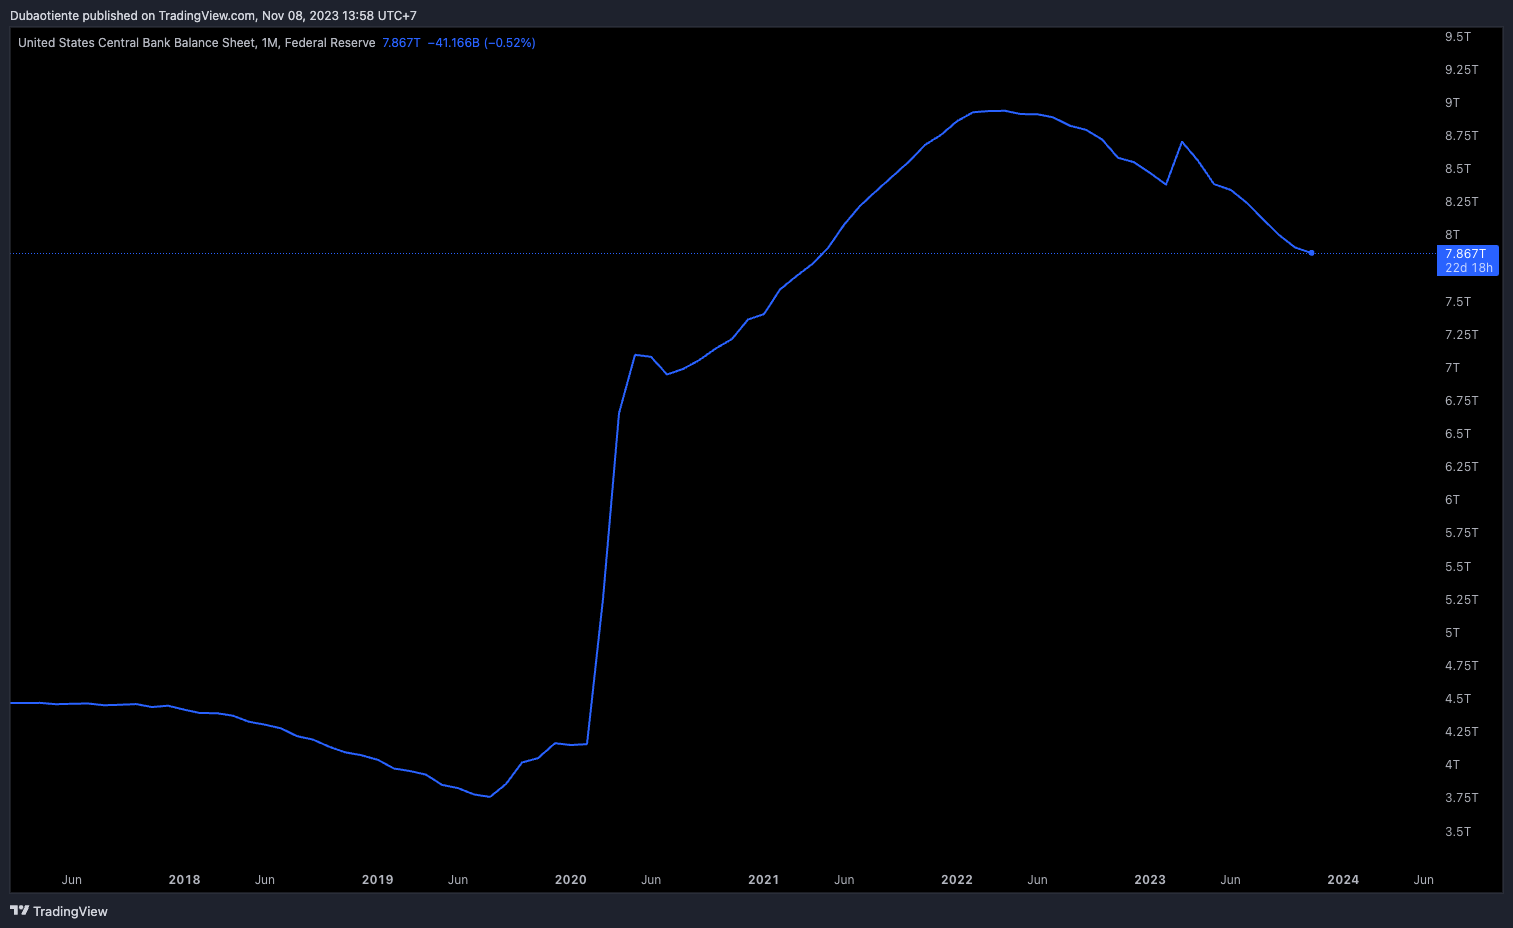Click the 'Jun' label between 2019 and 2020
The image size is (1513, 928).
point(458,880)
